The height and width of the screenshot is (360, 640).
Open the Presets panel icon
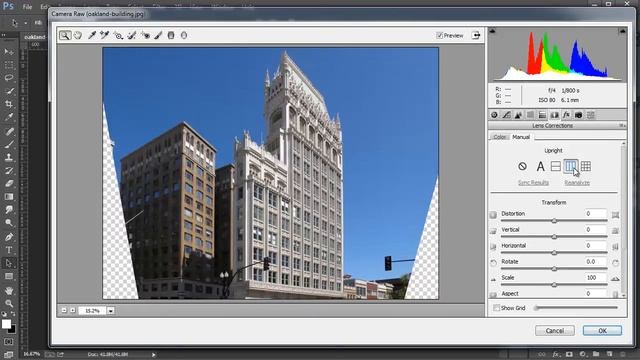tap(590, 115)
